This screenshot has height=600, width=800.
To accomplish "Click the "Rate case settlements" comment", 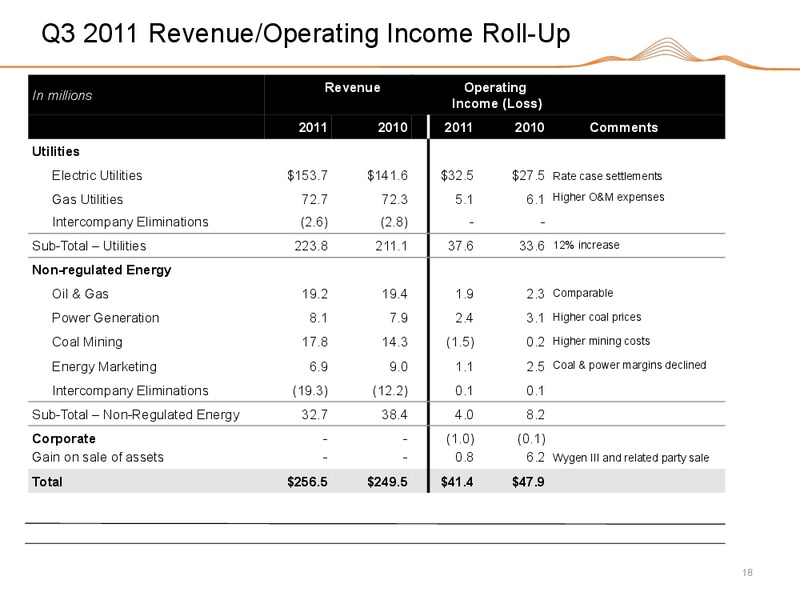I will click(607, 176).
